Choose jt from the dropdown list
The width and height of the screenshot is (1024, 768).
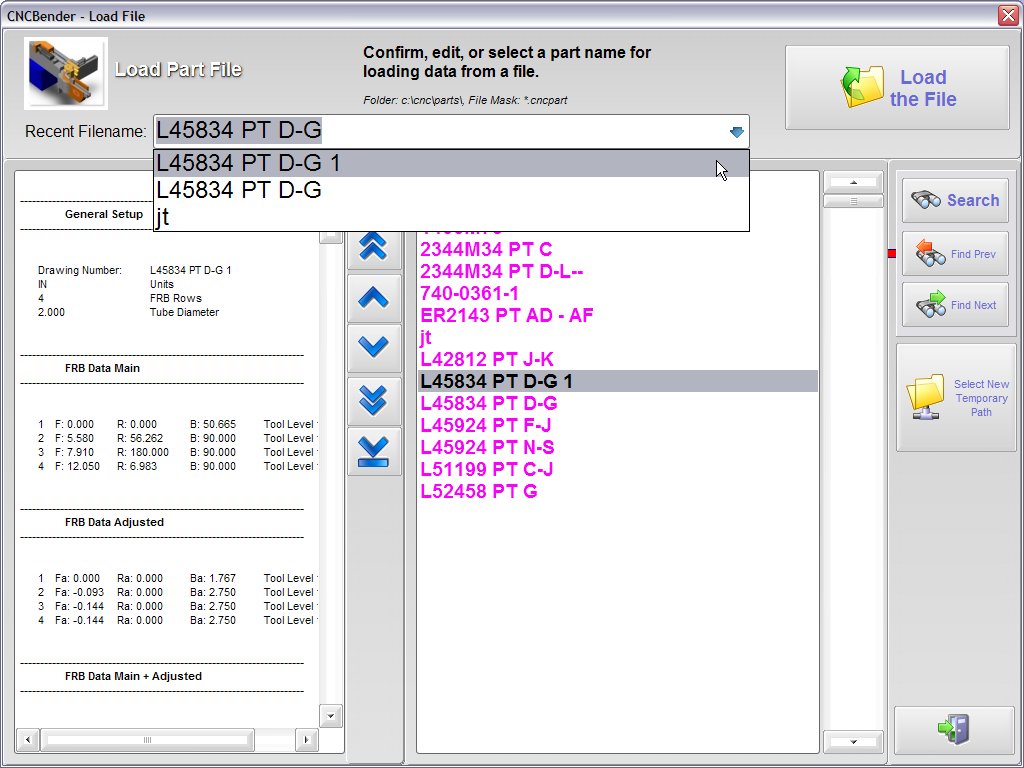[450, 217]
